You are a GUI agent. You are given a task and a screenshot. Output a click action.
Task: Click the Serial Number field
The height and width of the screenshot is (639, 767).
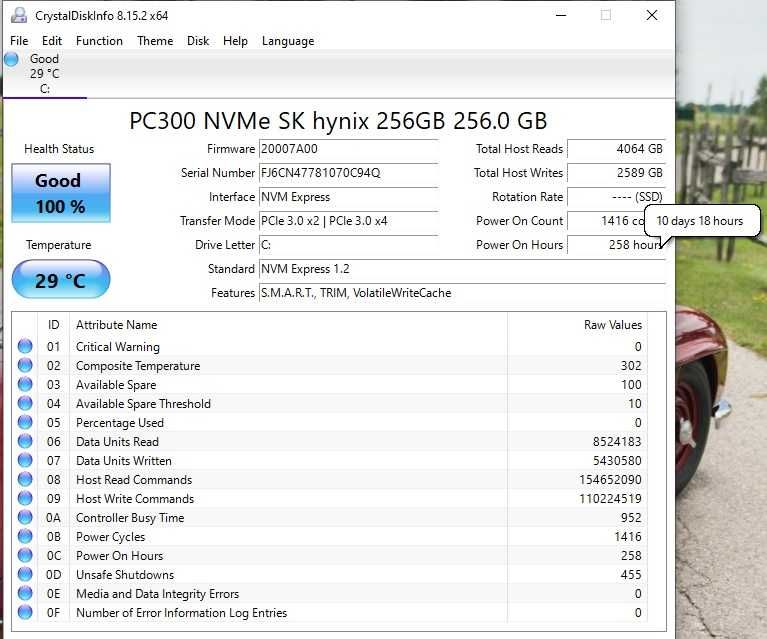(x=348, y=173)
